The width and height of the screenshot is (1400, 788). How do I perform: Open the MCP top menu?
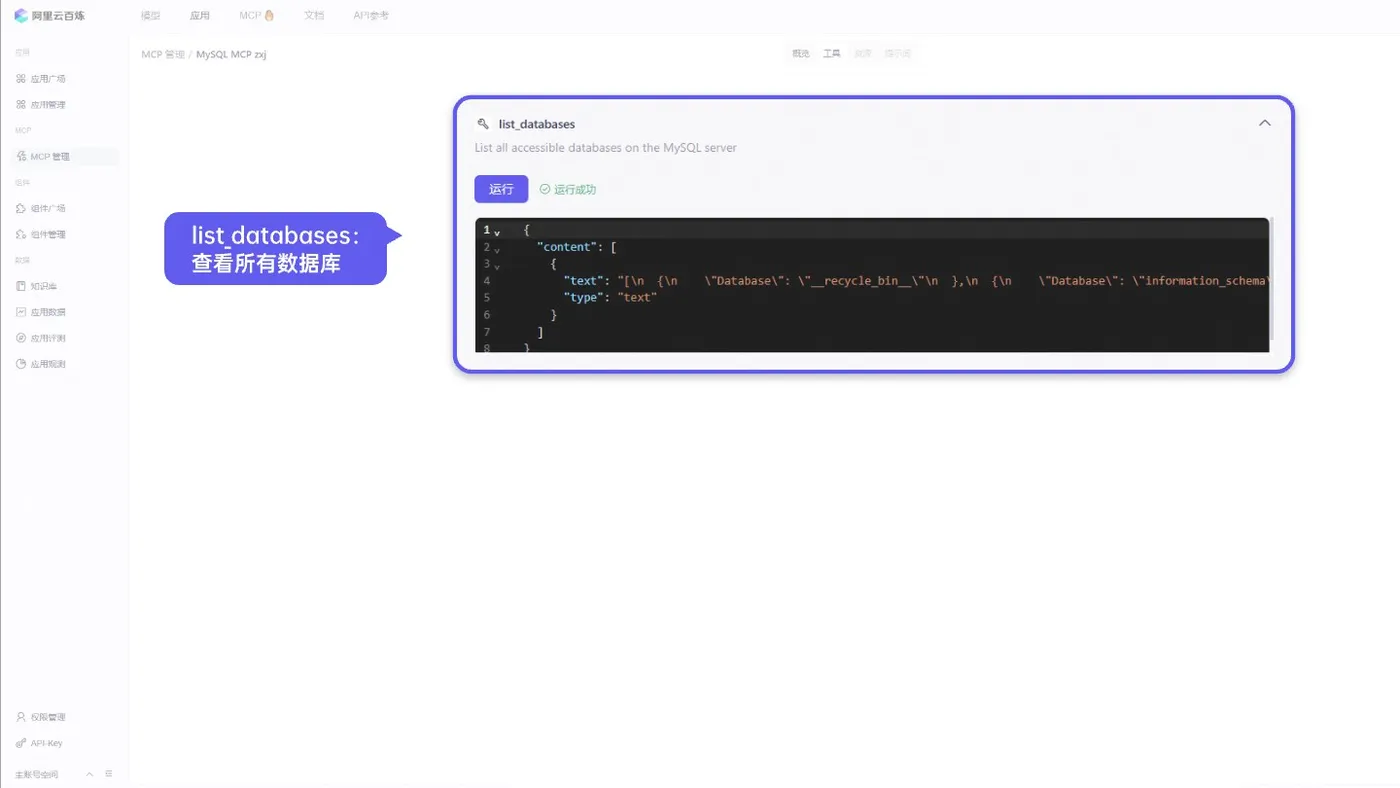point(256,16)
